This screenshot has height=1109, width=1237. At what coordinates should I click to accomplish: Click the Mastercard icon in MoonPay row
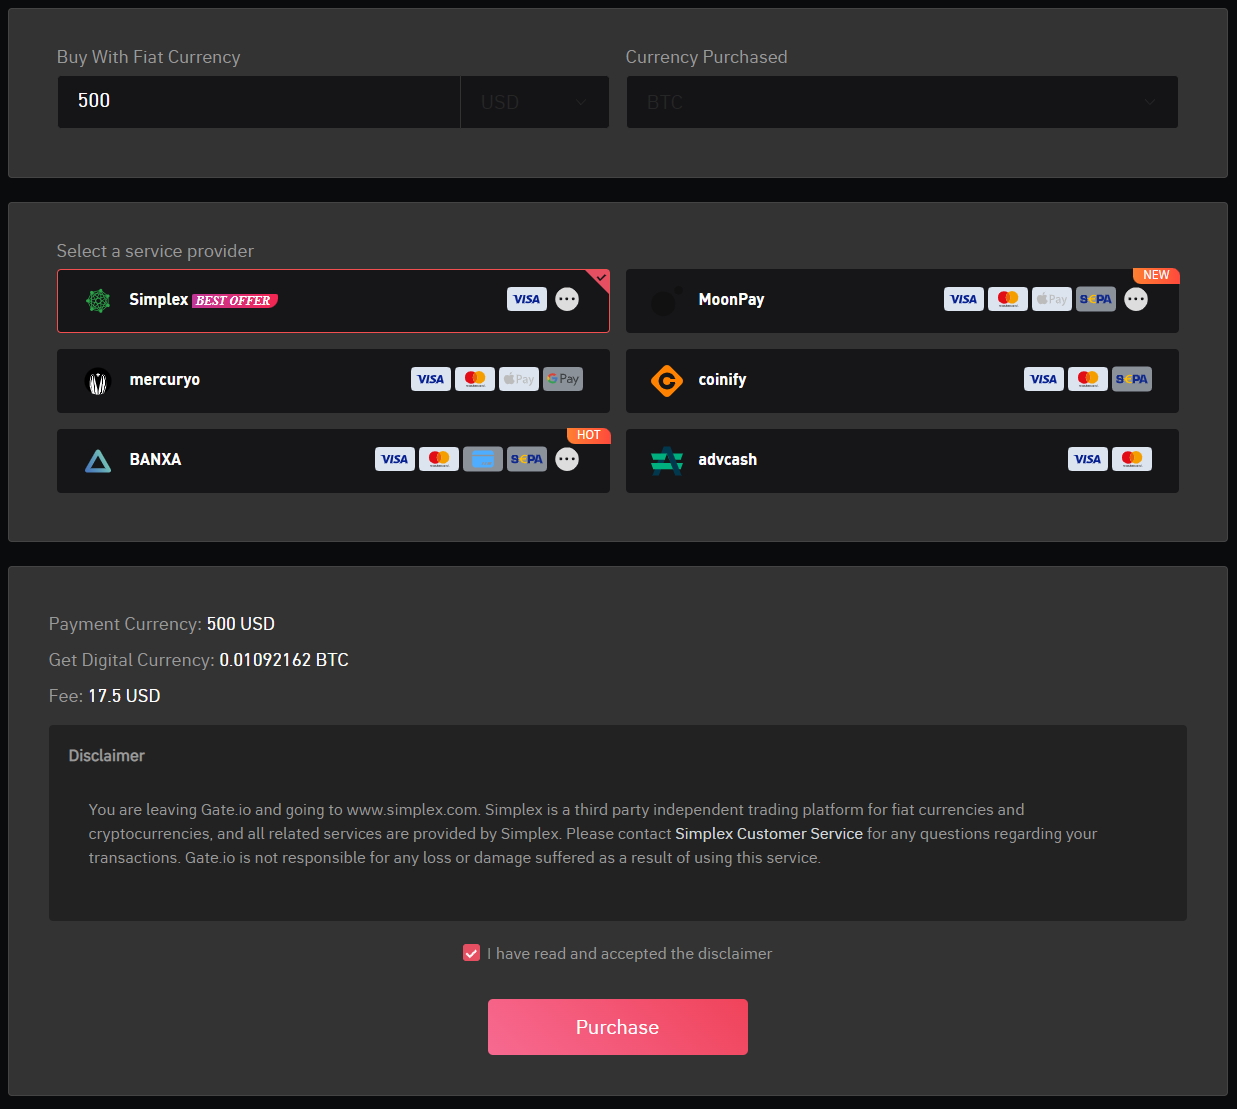(x=1008, y=299)
